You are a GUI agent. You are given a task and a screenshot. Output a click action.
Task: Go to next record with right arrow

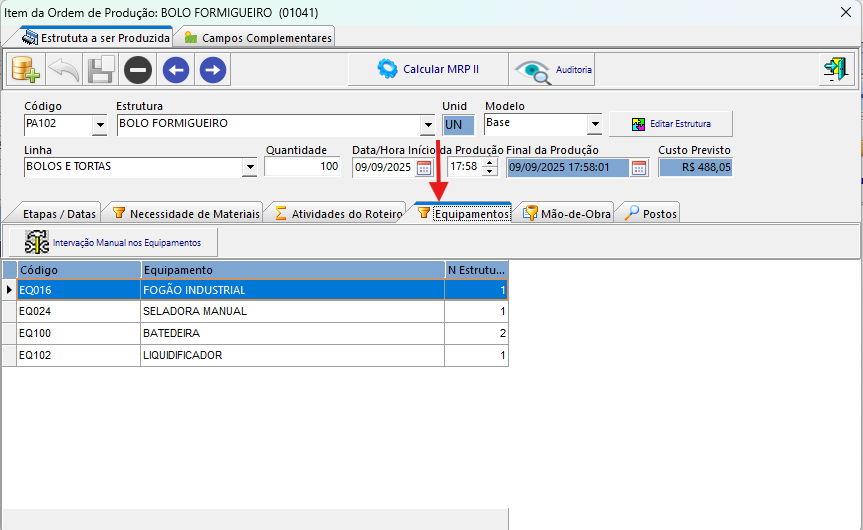coord(212,70)
